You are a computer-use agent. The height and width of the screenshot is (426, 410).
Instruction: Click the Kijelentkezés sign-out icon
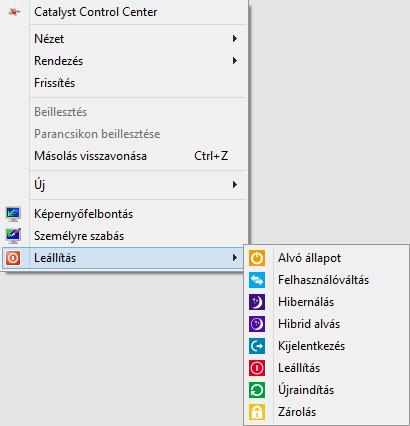[257, 346]
